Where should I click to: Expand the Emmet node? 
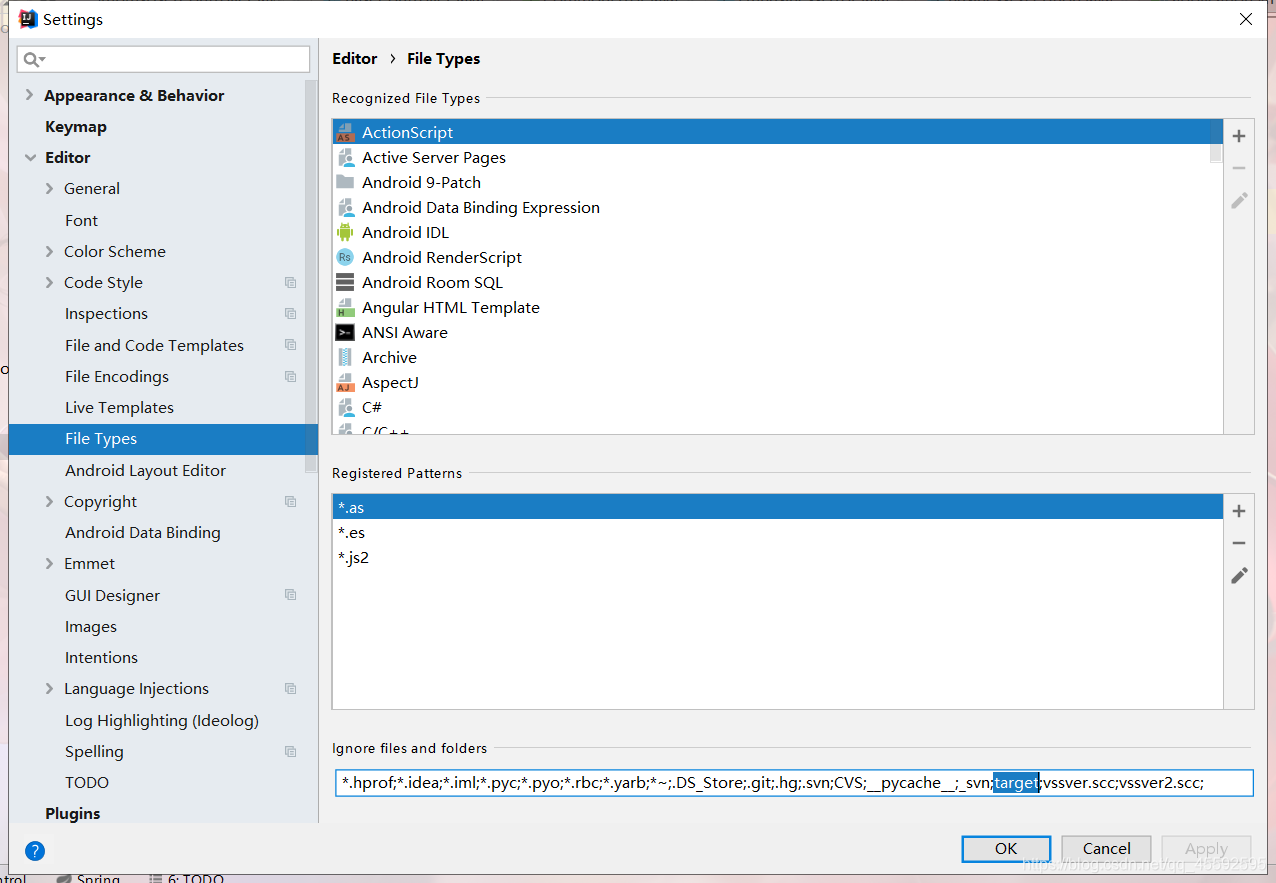[x=49, y=564]
